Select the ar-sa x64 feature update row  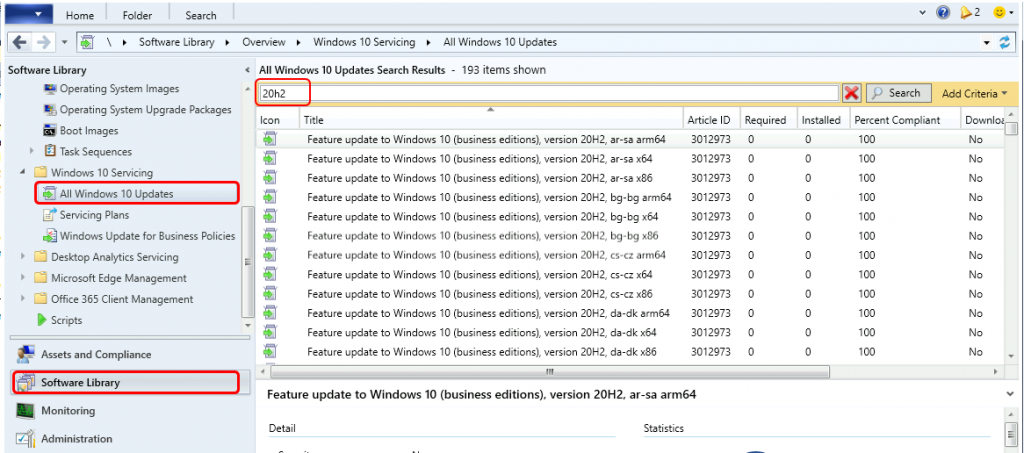pyautogui.click(x=630, y=159)
